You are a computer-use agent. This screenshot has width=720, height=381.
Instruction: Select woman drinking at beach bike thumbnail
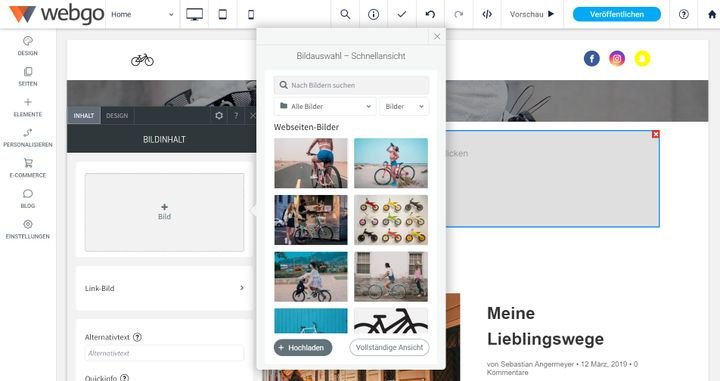(x=391, y=163)
